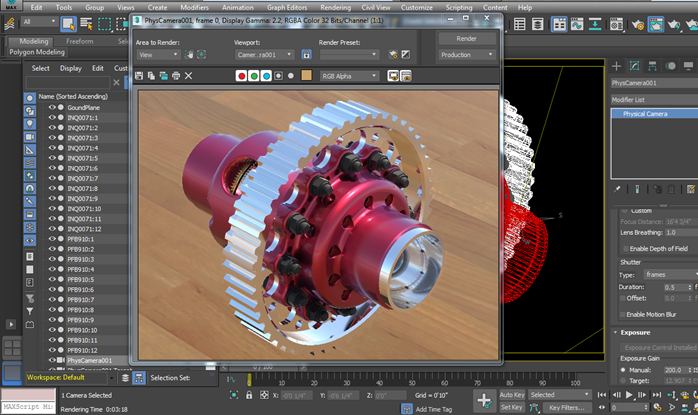698x415 pixels.
Task: Open the shutter Type frames dropdown
Action: click(x=670, y=275)
